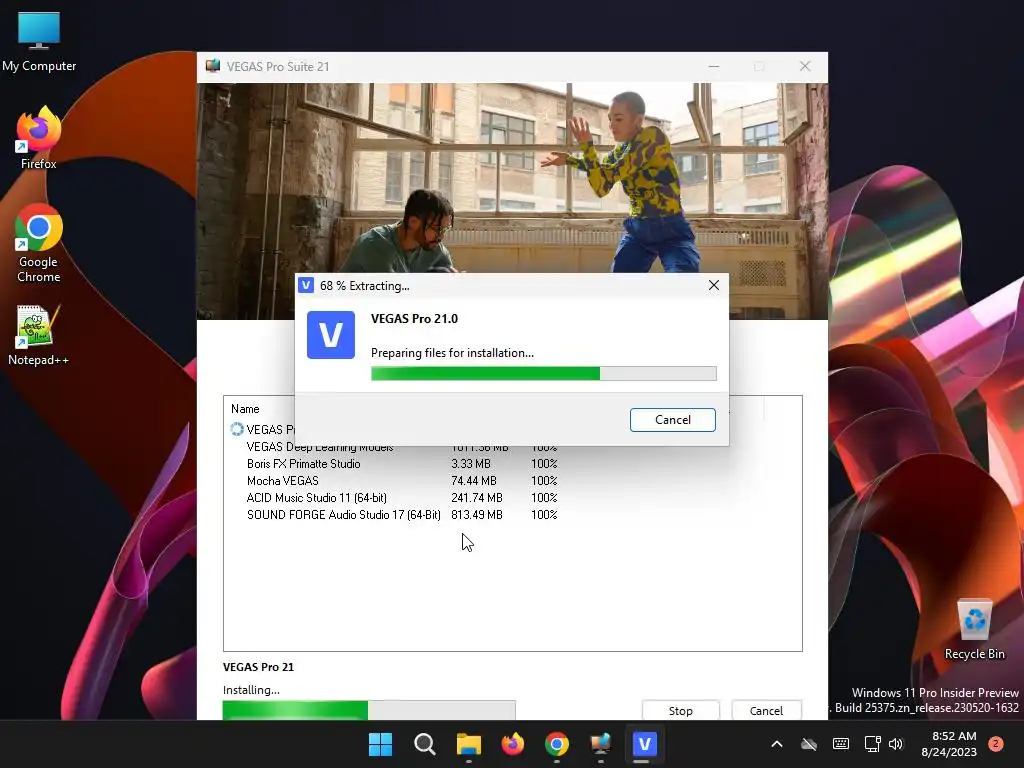1024x768 pixels.
Task: Open Google Chrome desktop shortcut
Action: 39,243
